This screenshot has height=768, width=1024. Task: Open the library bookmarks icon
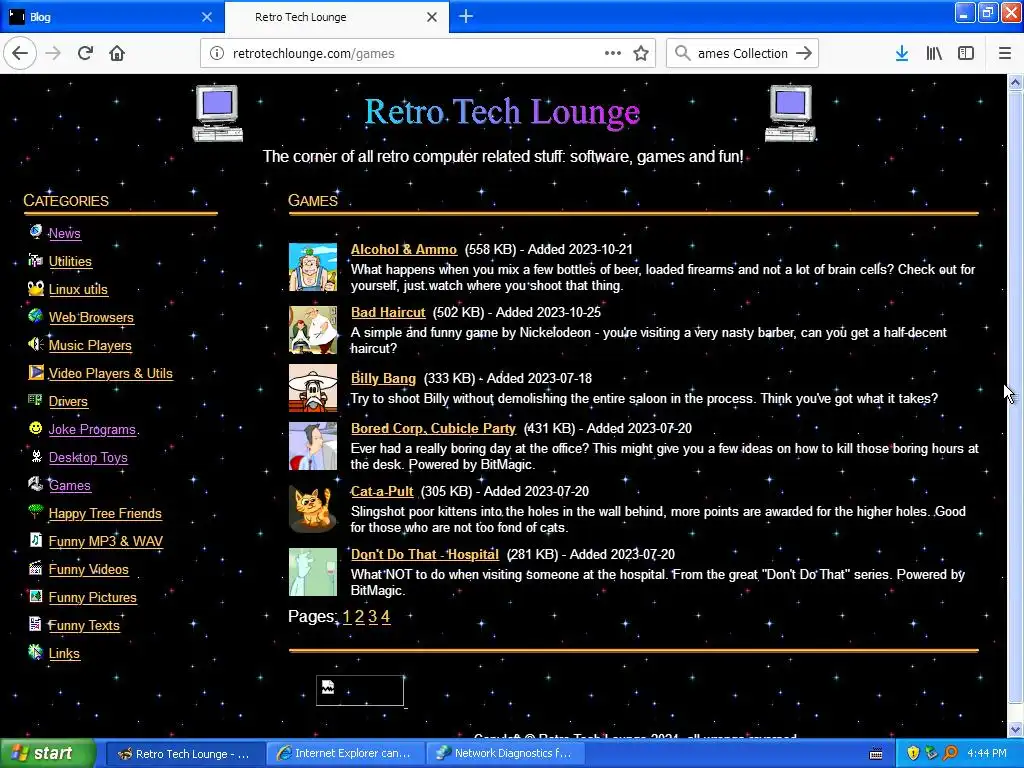pos(934,53)
